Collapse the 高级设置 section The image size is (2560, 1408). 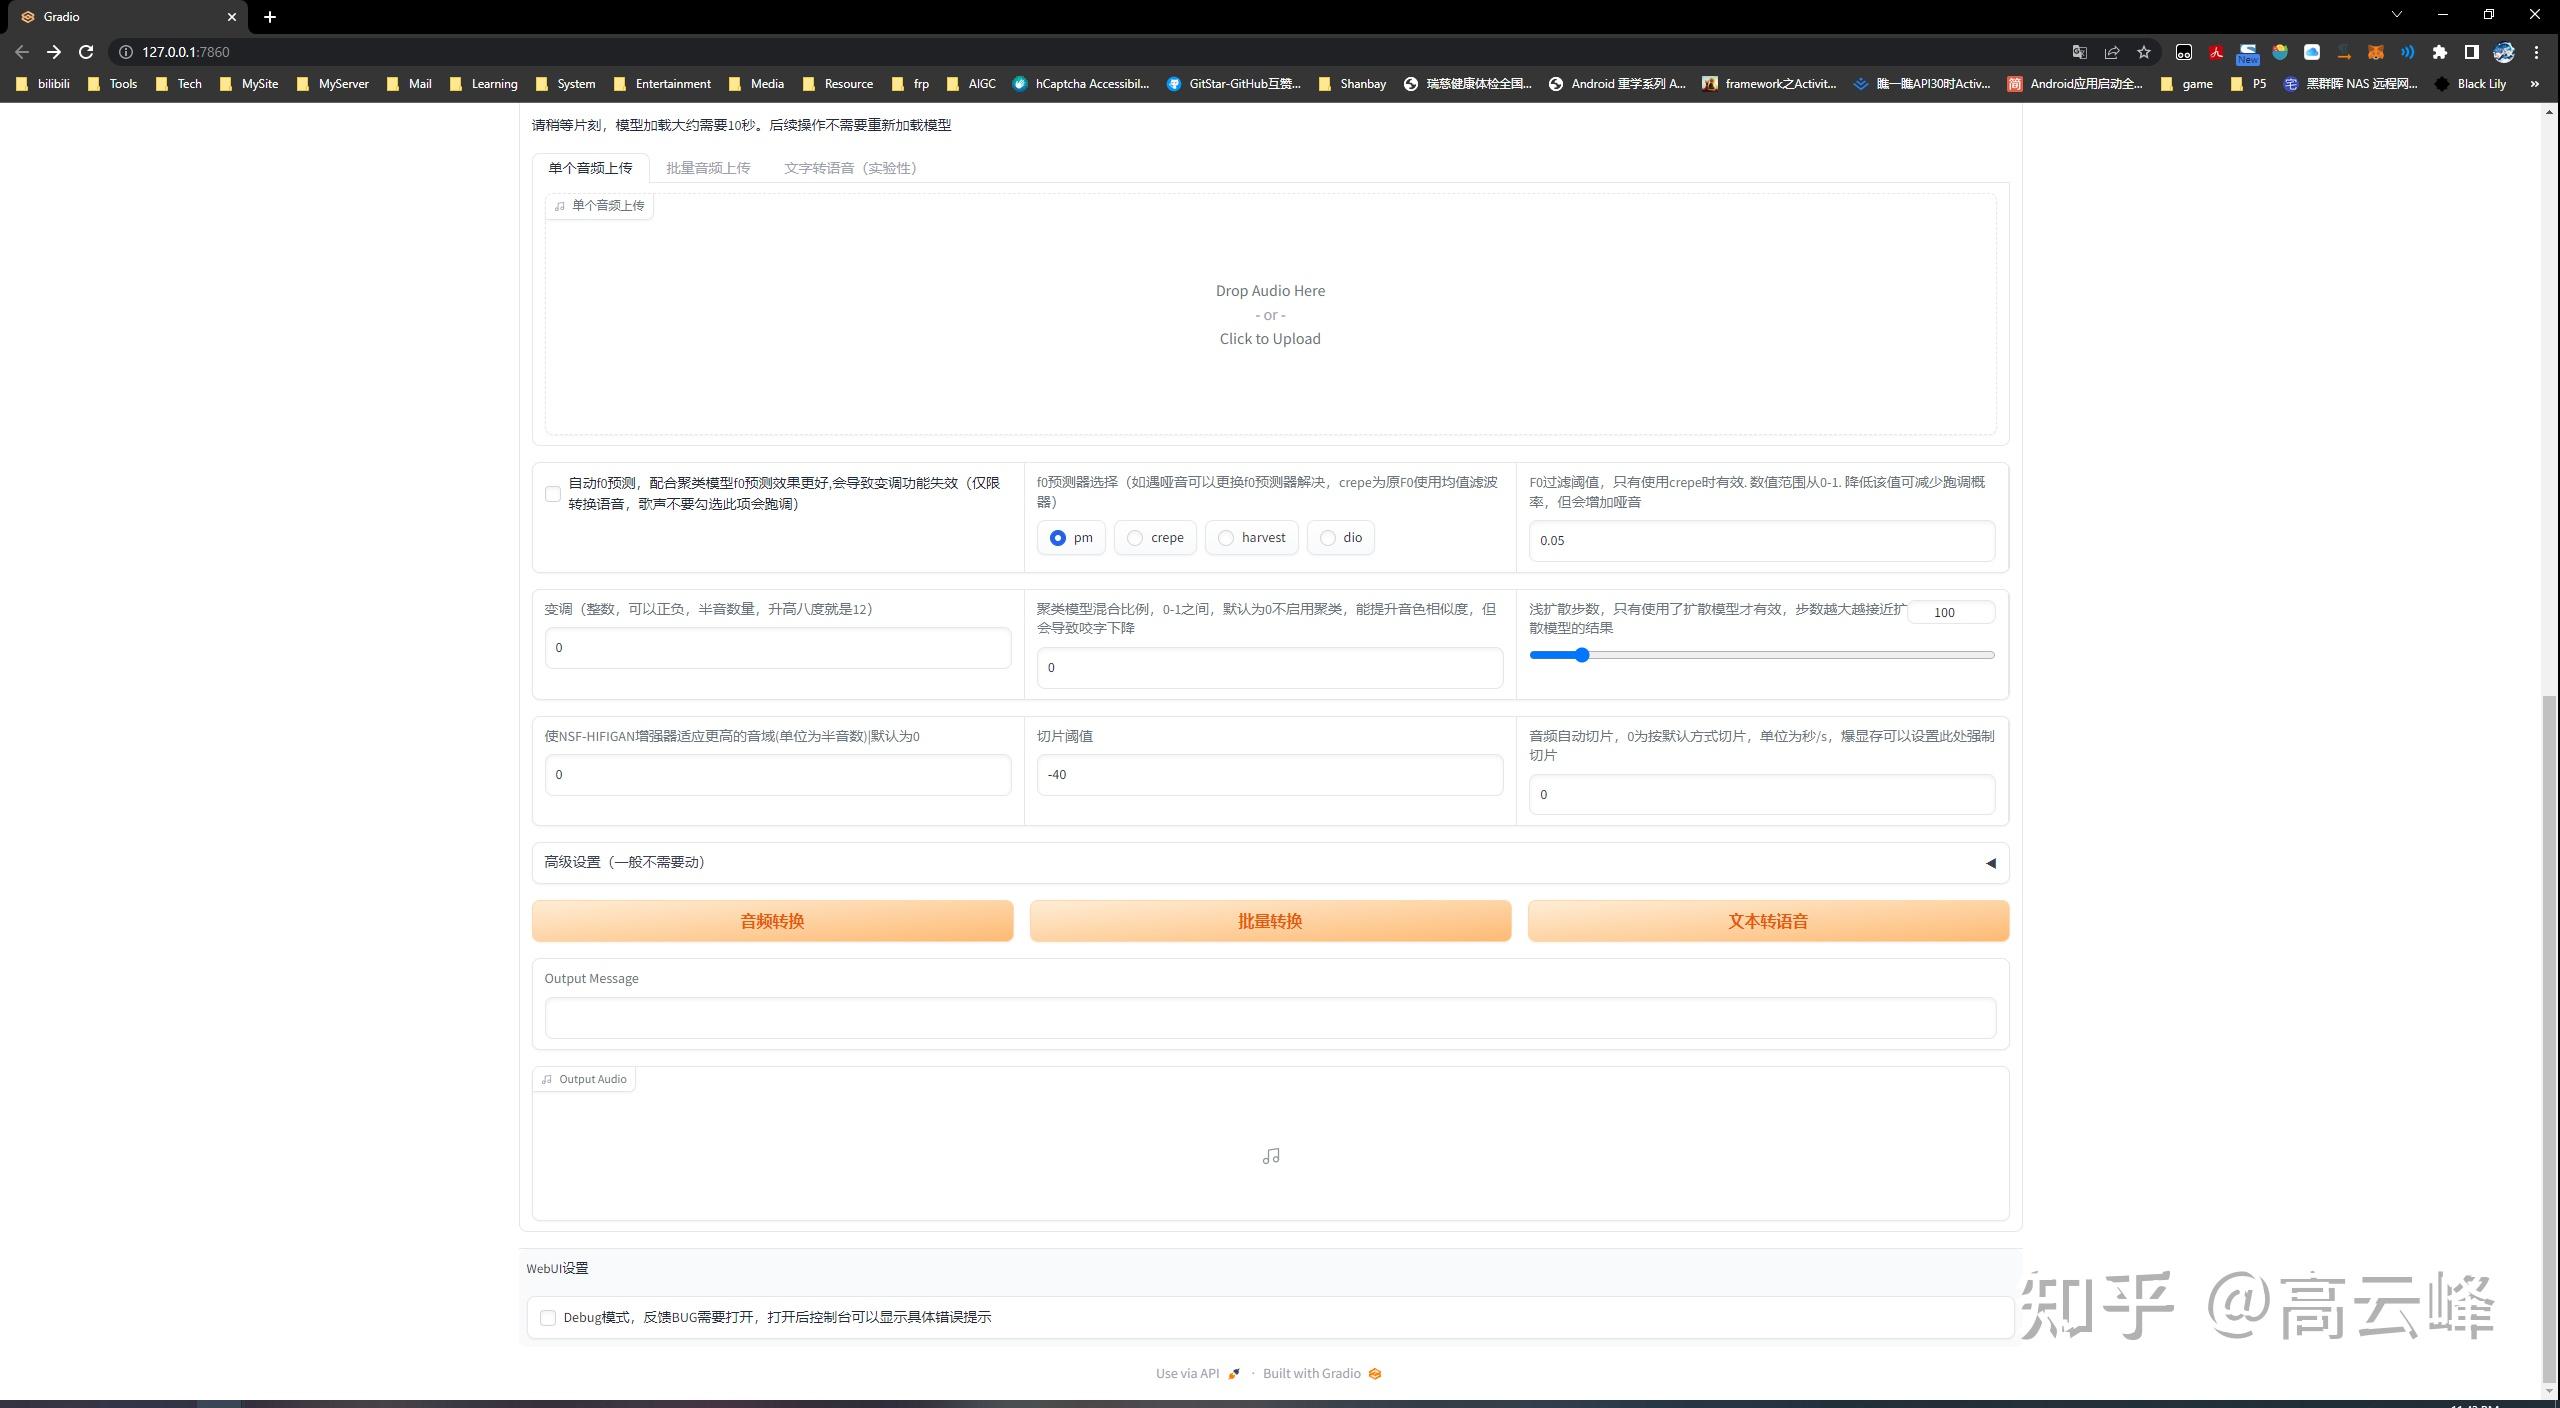tap(1990, 862)
